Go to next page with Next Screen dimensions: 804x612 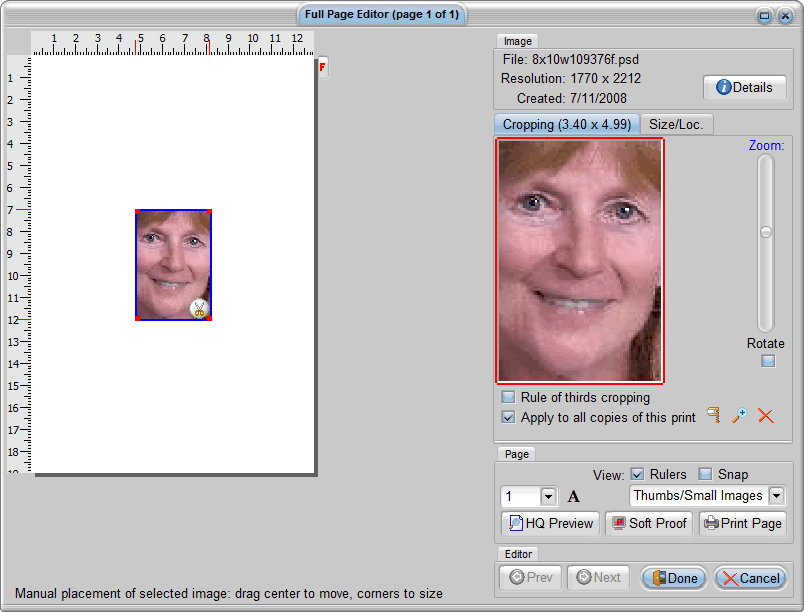tap(598, 578)
